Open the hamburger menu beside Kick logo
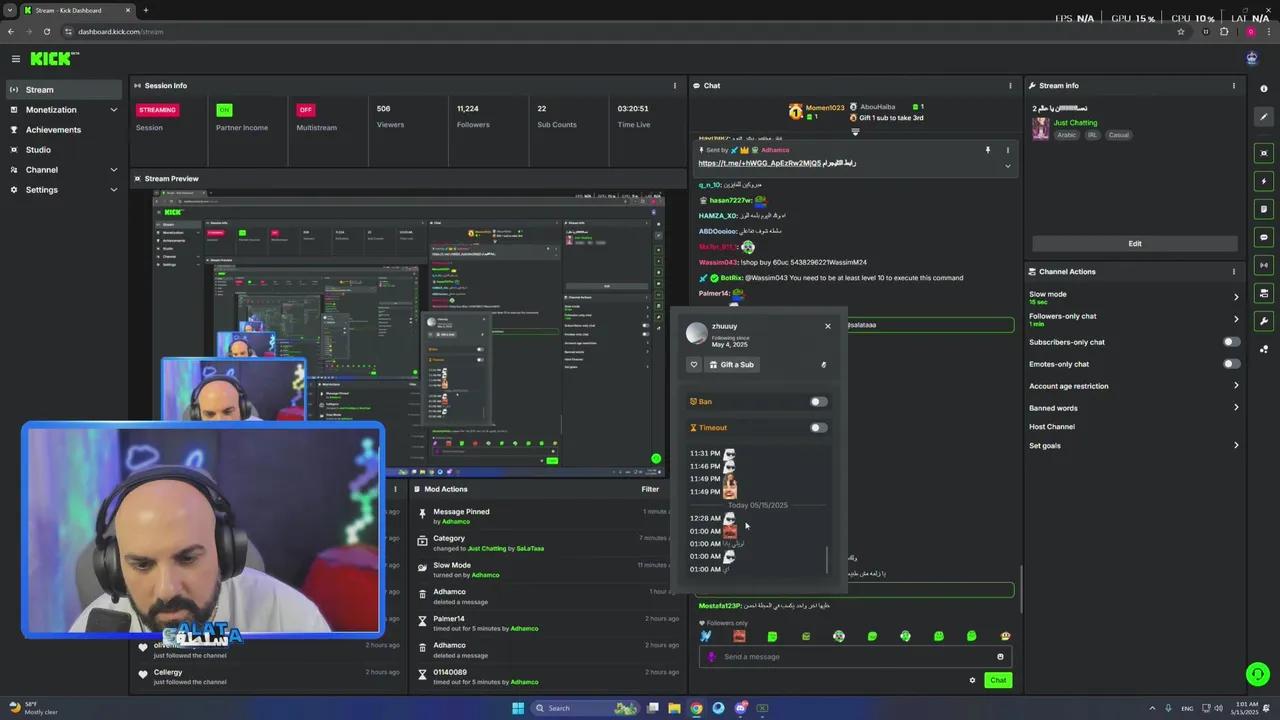Screen dimensions: 1280x720 [15, 59]
